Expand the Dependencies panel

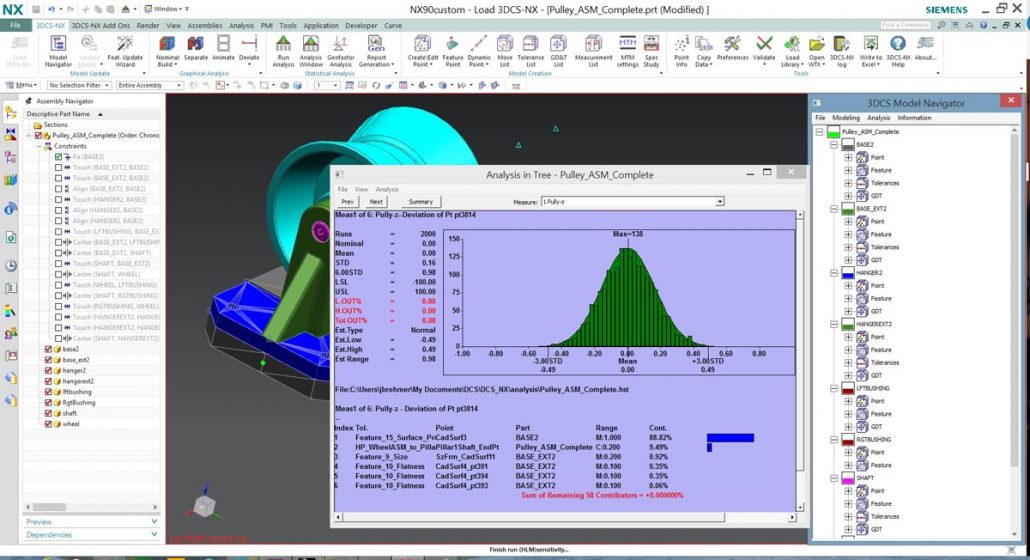tap(80, 535)
